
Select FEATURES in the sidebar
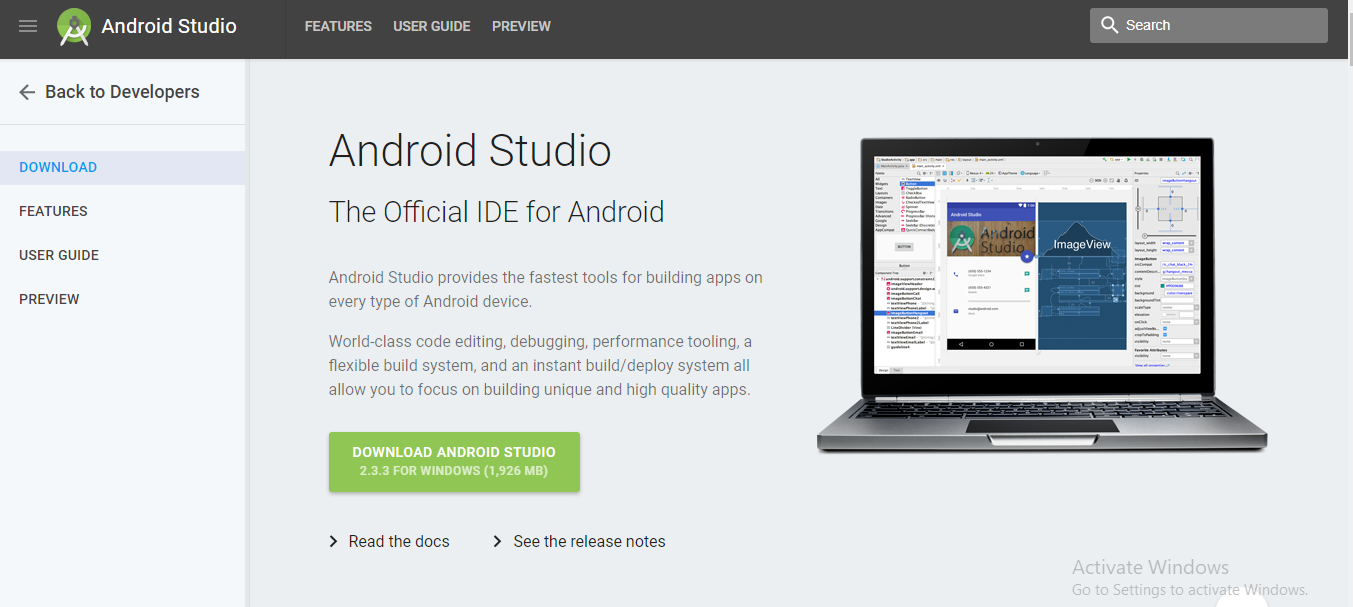point(53,211)
